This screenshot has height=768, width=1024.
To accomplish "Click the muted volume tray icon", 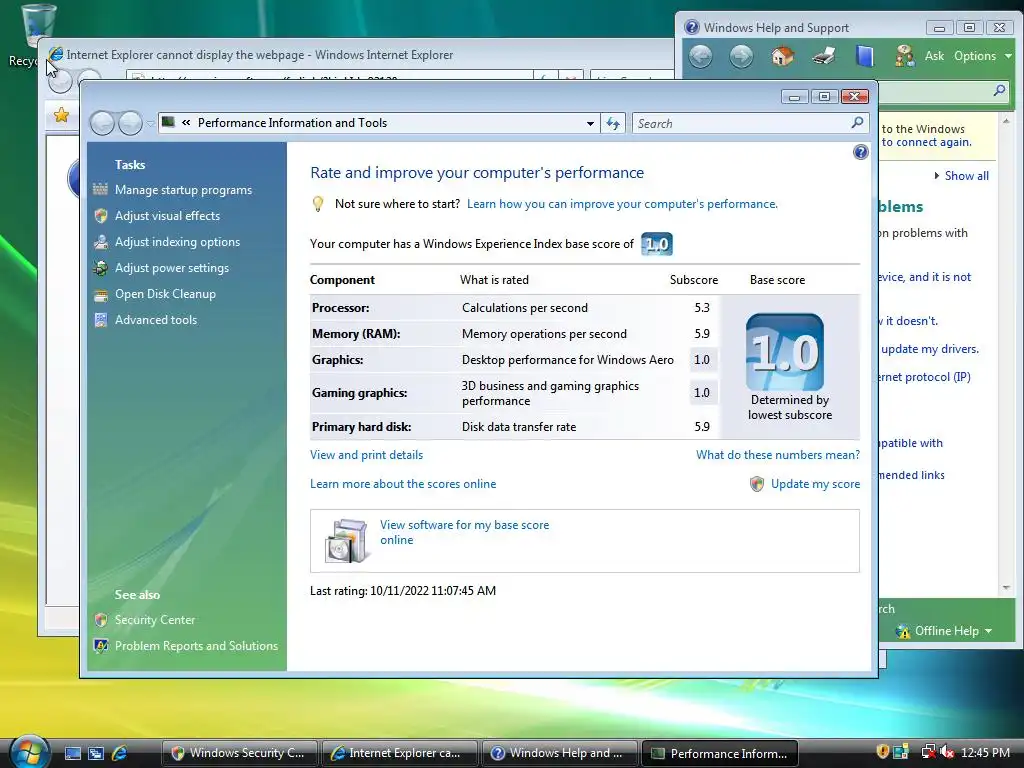I will coord(946,752).
